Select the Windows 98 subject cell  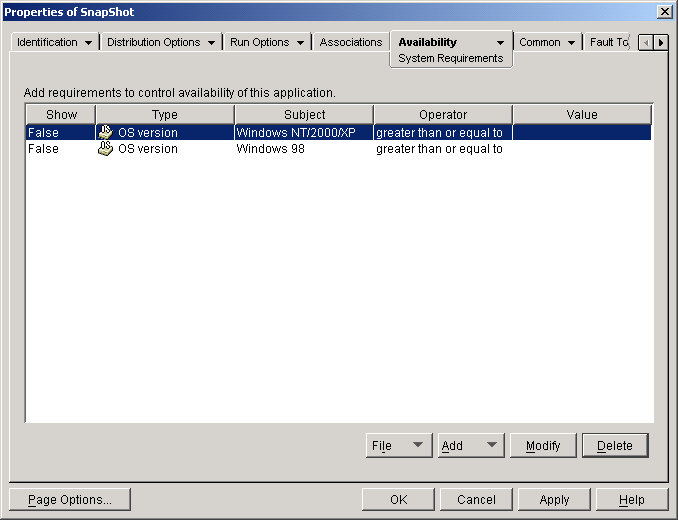[x=304, y=149]
